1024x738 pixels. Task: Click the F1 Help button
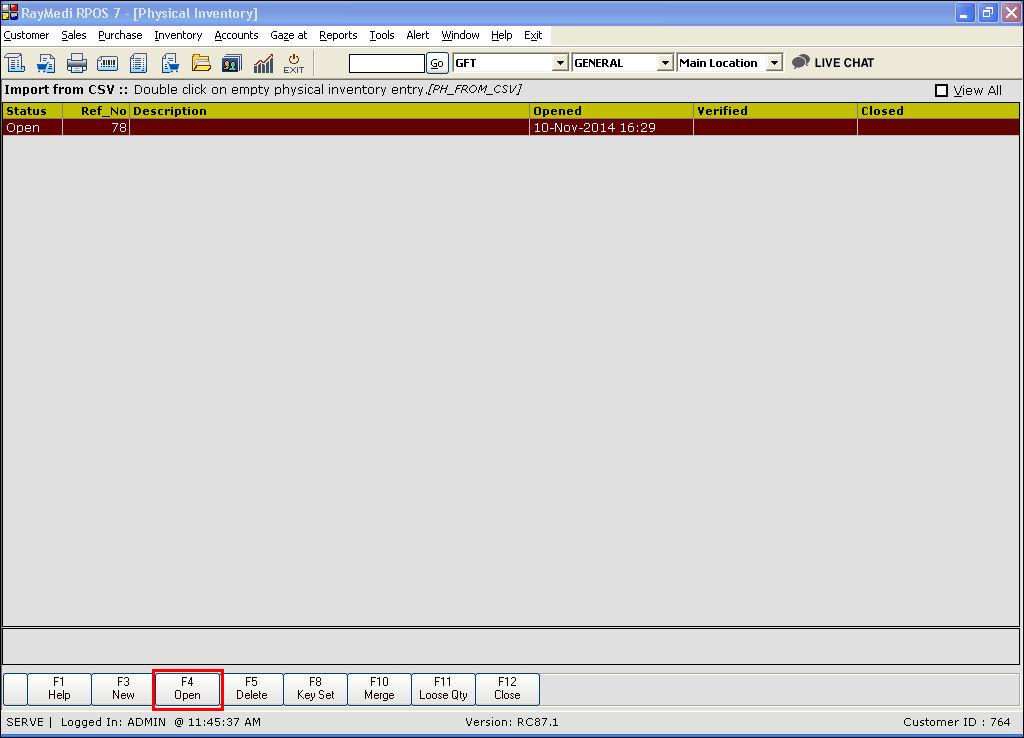[x=59, y=689]
